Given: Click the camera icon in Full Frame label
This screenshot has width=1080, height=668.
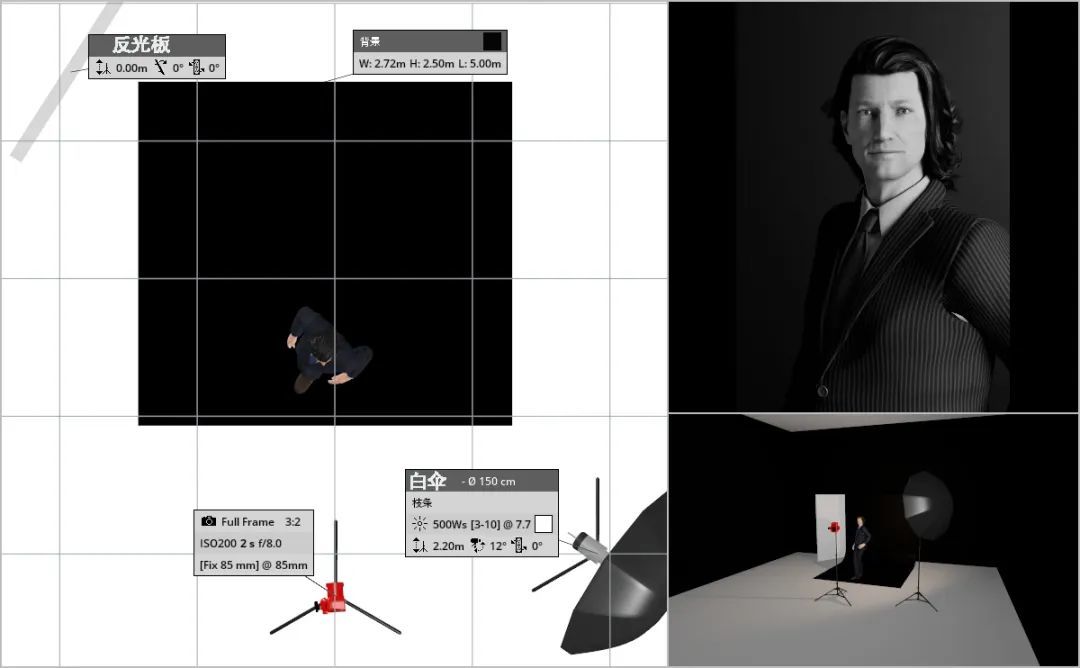Looking at the screenshot, I should tap(209, 521).
